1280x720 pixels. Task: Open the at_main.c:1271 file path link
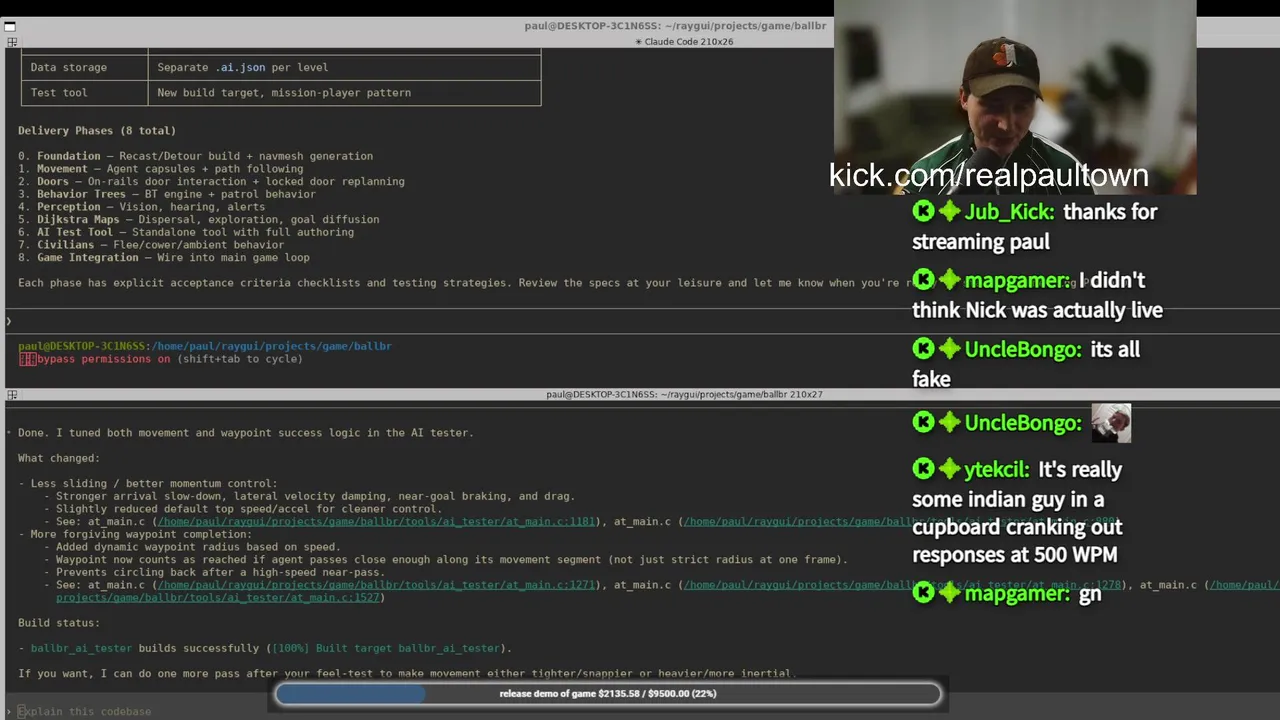pos(377,585)
